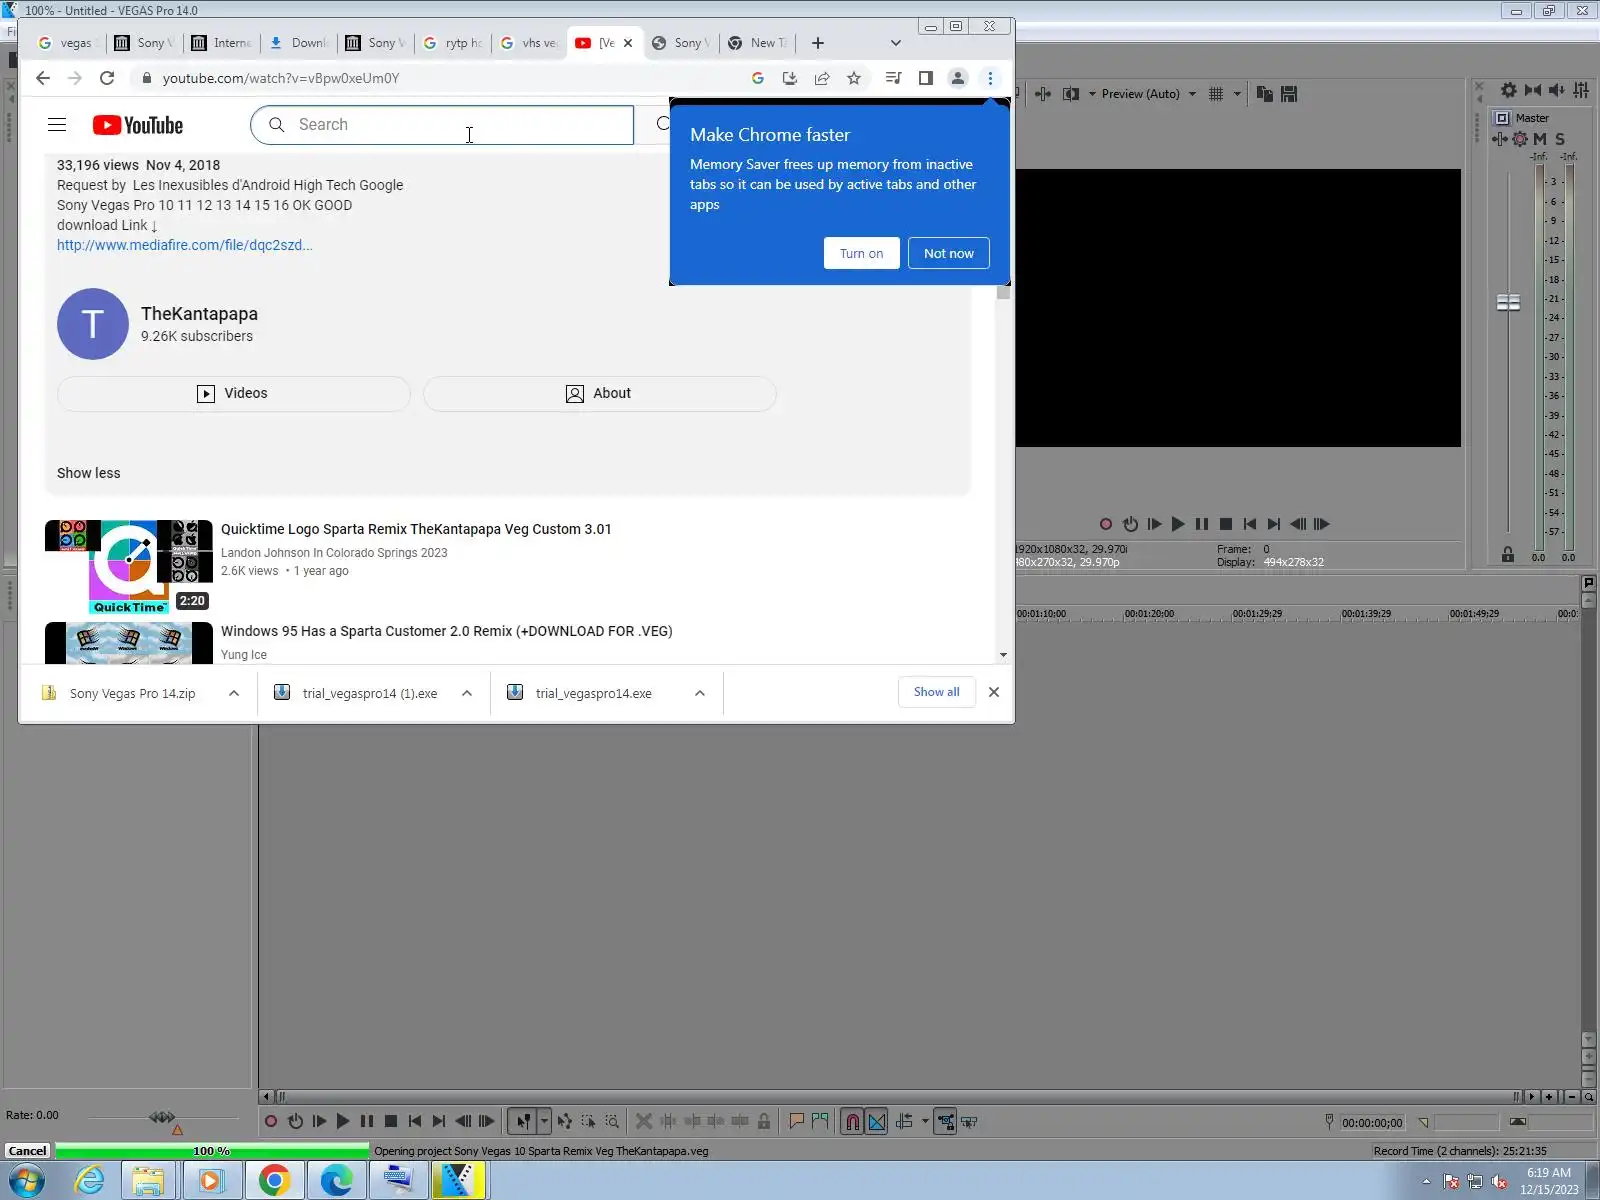Open the mixing console from Master Bus

pyautogui.click(x=1581, y=90)
